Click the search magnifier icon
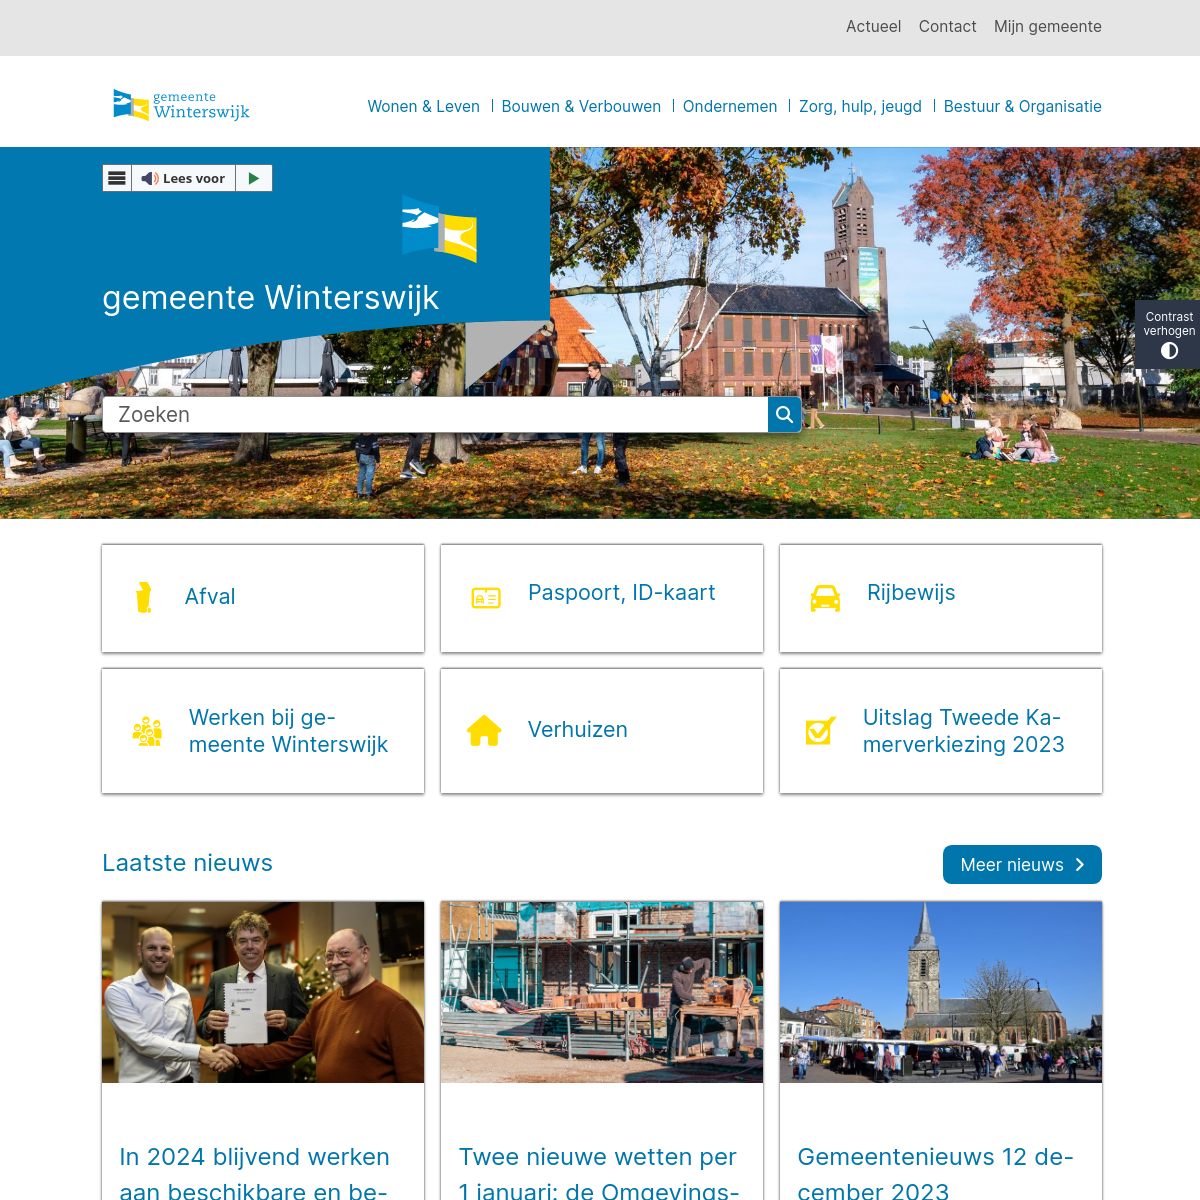 [785, 415]
